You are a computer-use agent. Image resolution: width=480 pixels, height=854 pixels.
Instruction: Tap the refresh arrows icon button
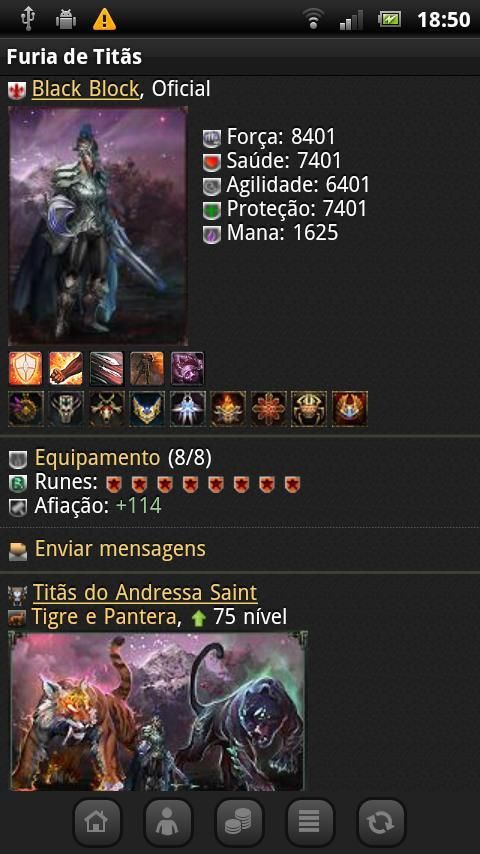381,822
